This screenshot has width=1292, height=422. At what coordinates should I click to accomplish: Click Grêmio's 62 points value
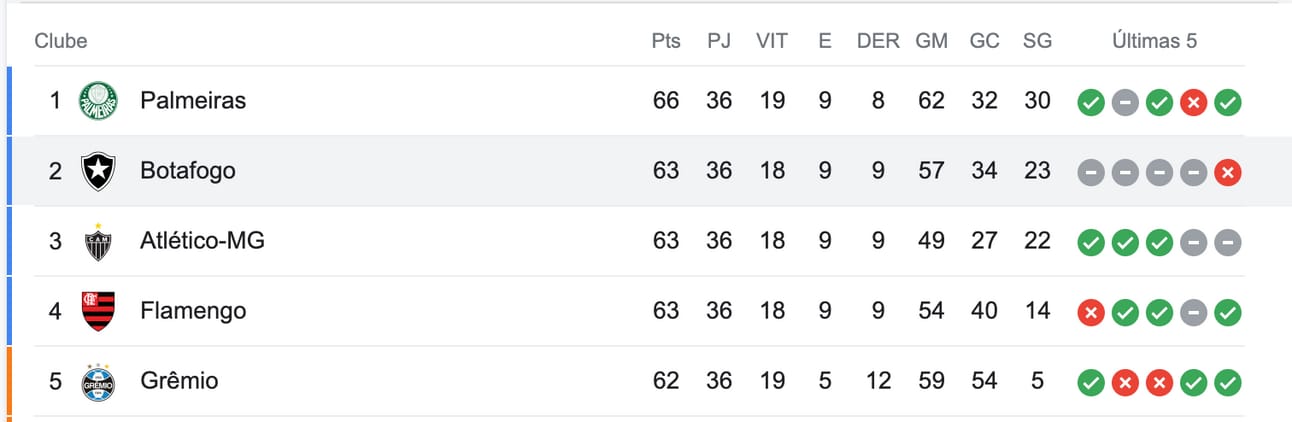[x=666, y=381]
